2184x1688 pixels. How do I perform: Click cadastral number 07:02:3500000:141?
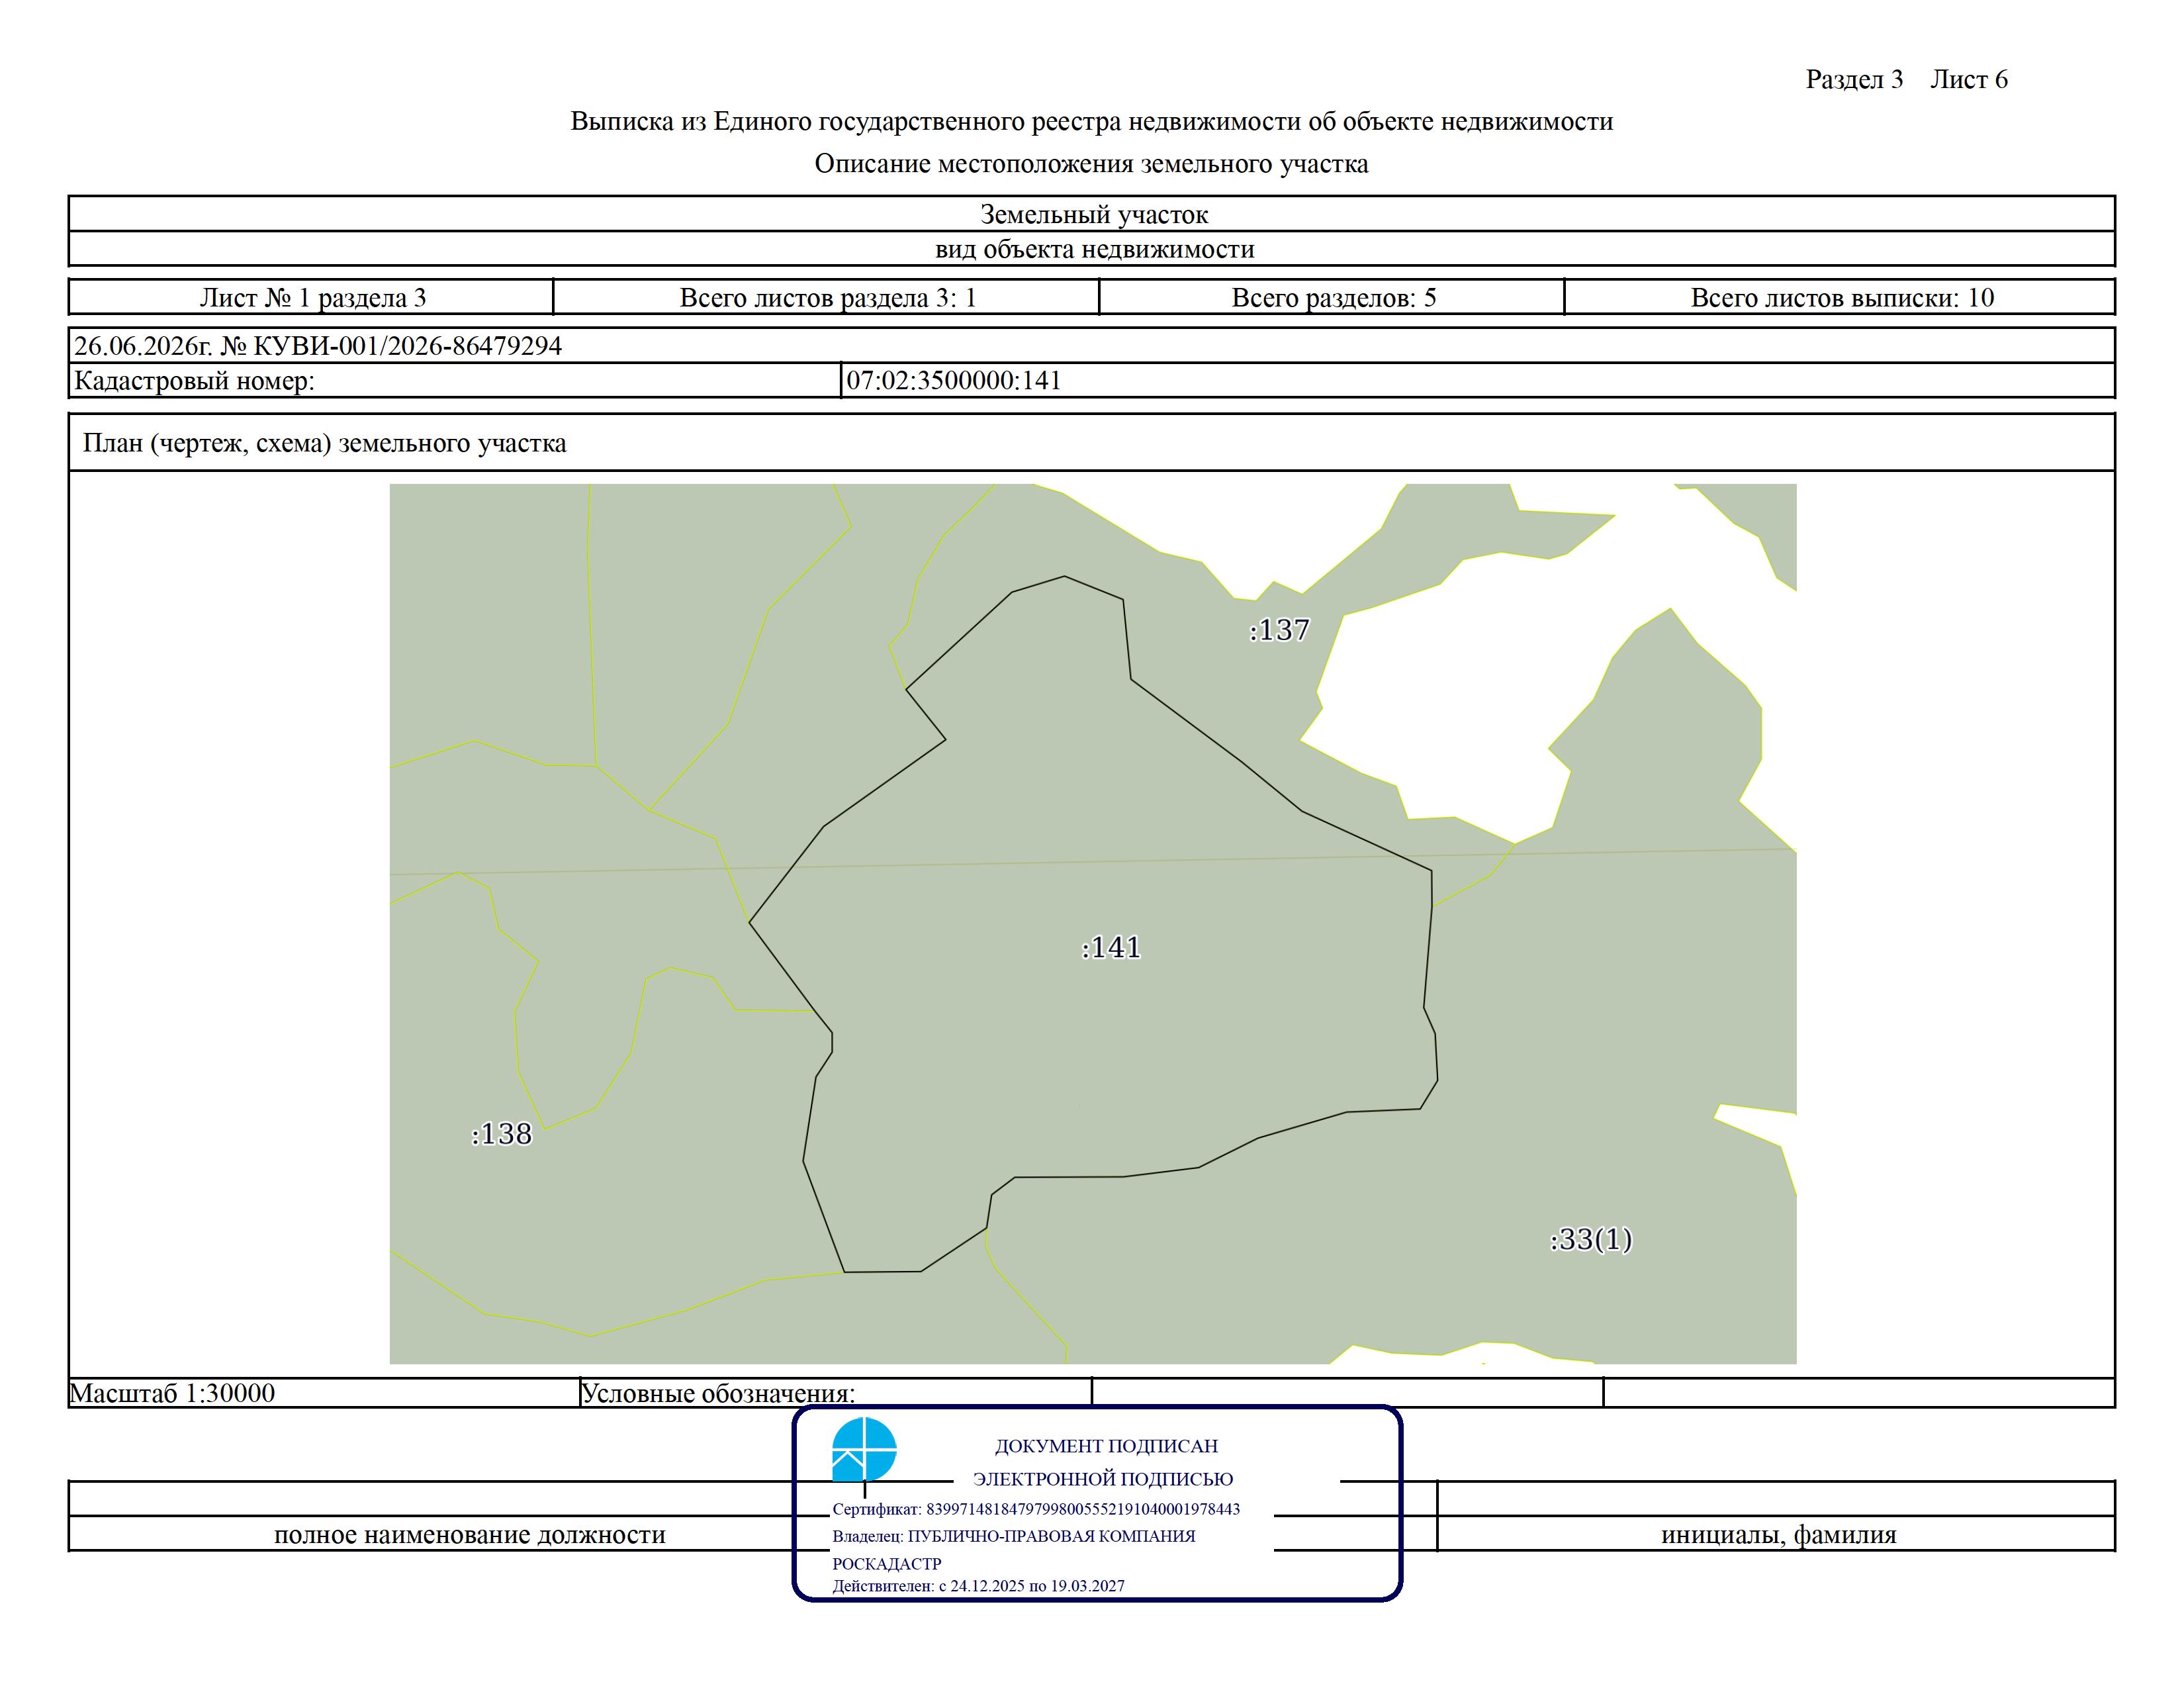[954, 380]
